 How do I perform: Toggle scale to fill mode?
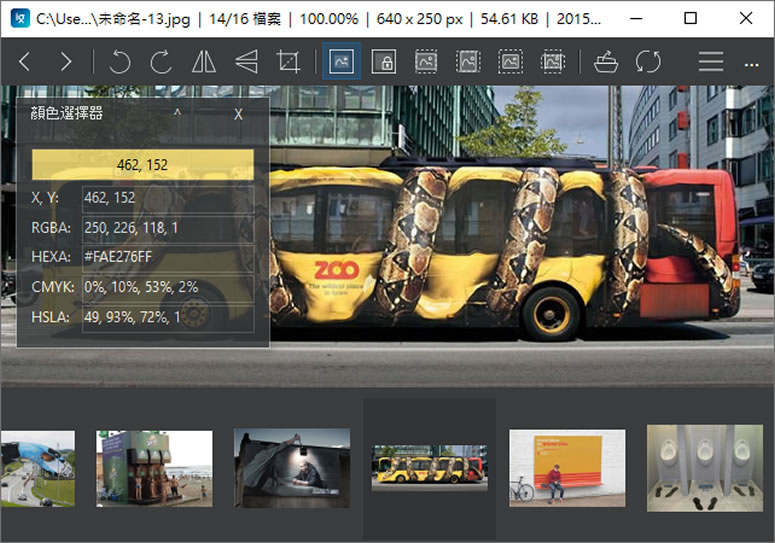pos(552,62)
